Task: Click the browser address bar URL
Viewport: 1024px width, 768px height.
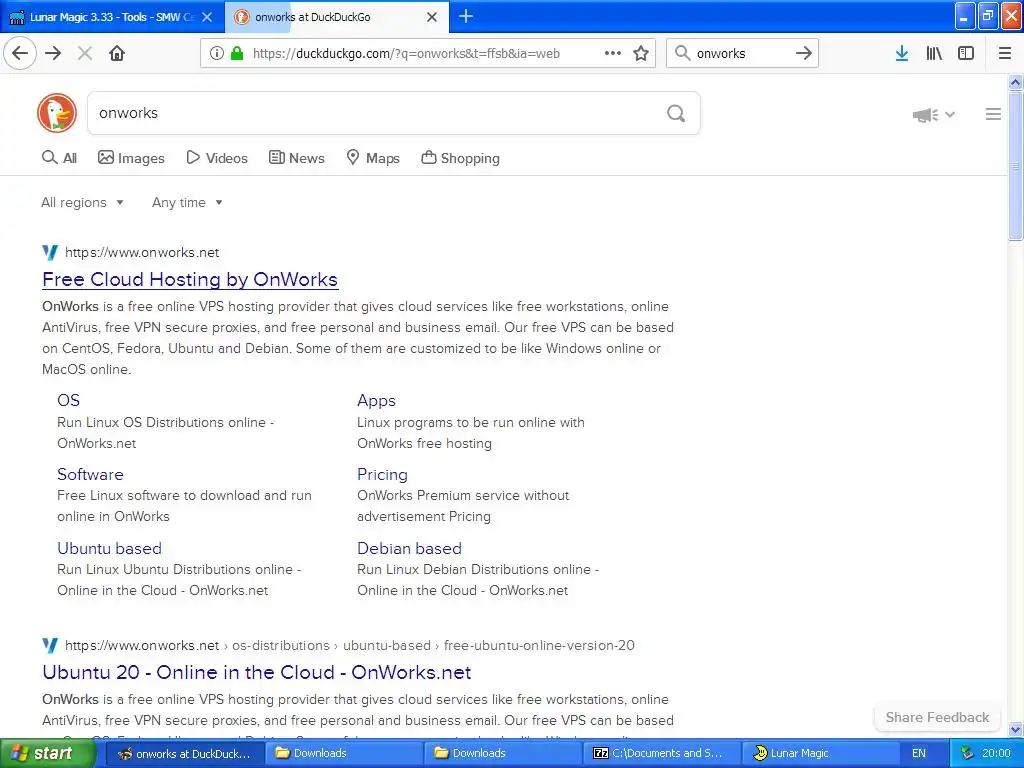Action: pos(406,54)
